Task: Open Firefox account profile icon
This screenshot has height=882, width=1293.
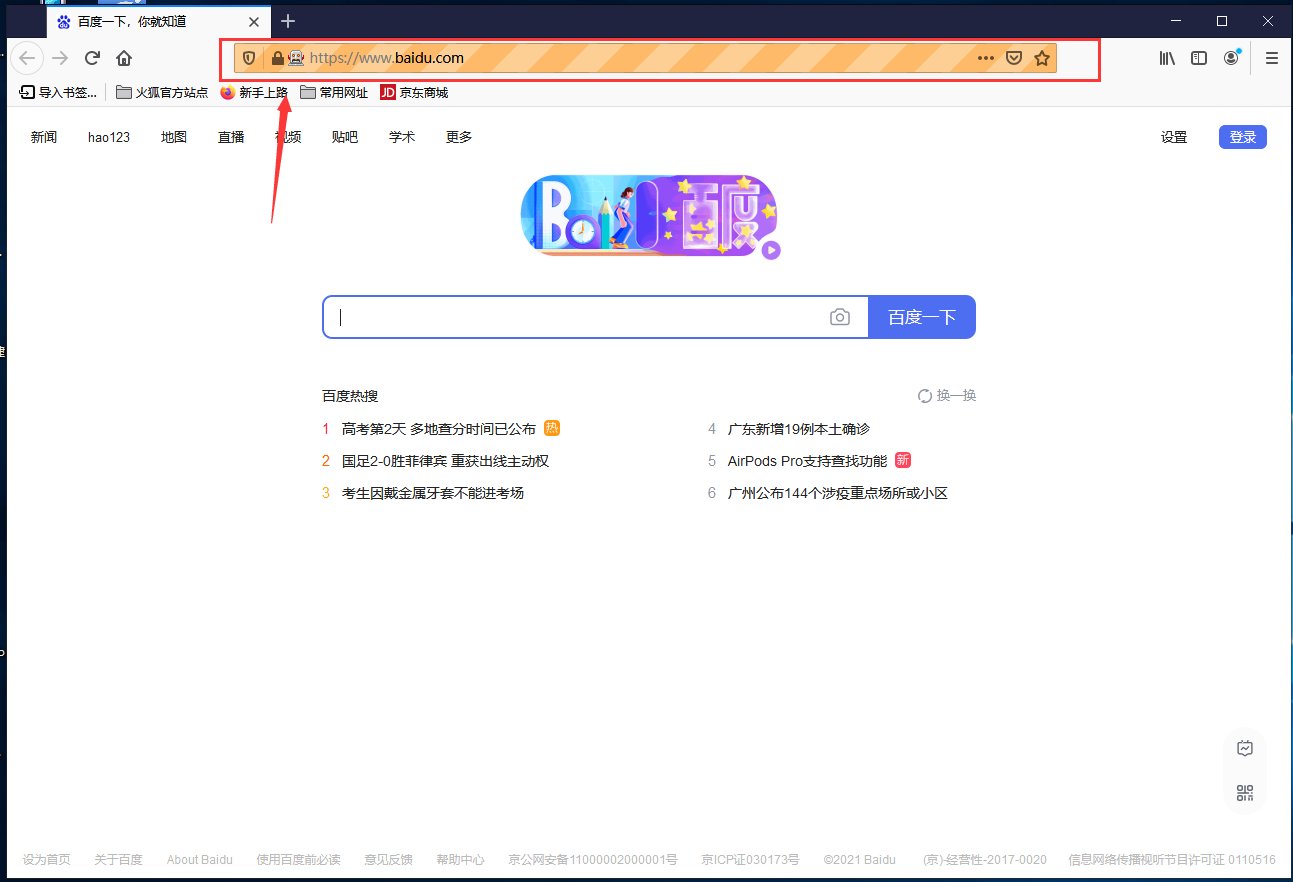Action: click(x=1231, y=58)
